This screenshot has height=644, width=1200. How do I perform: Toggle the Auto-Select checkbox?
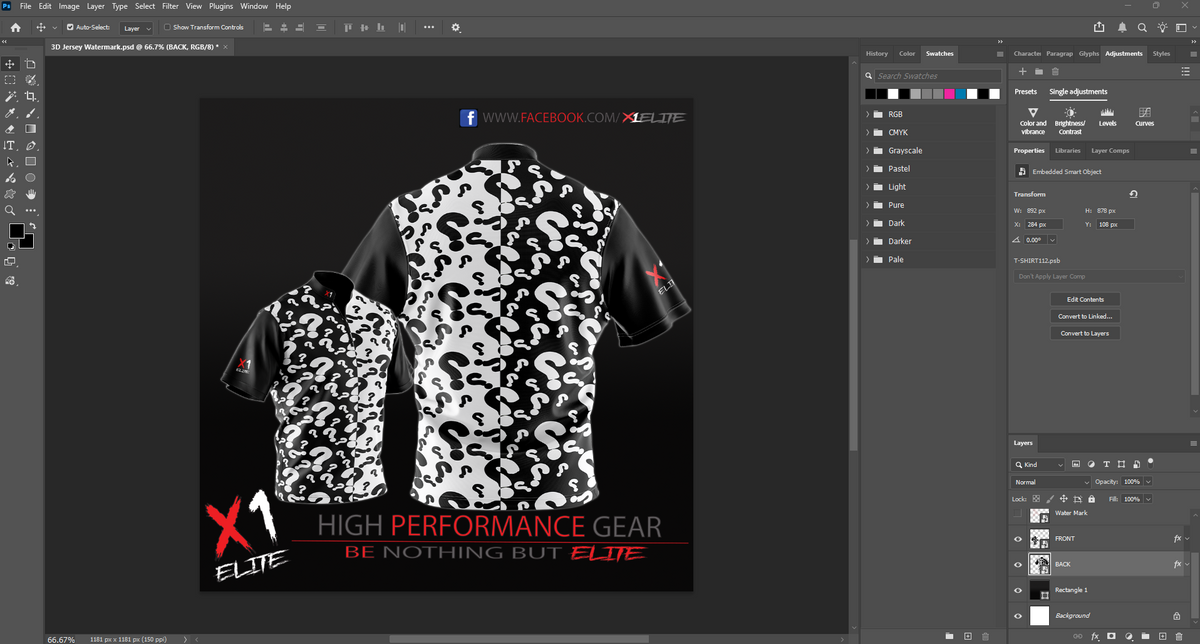(70, 28)
